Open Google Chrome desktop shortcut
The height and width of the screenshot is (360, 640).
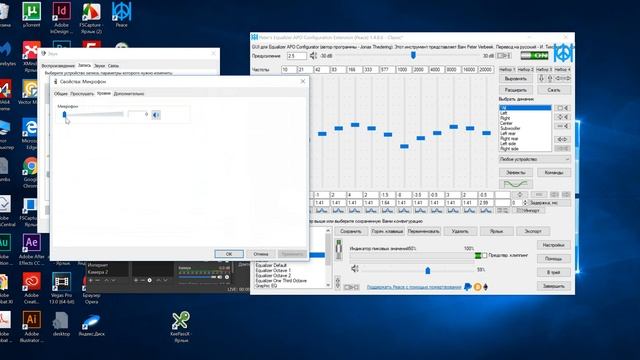[31, 173]
